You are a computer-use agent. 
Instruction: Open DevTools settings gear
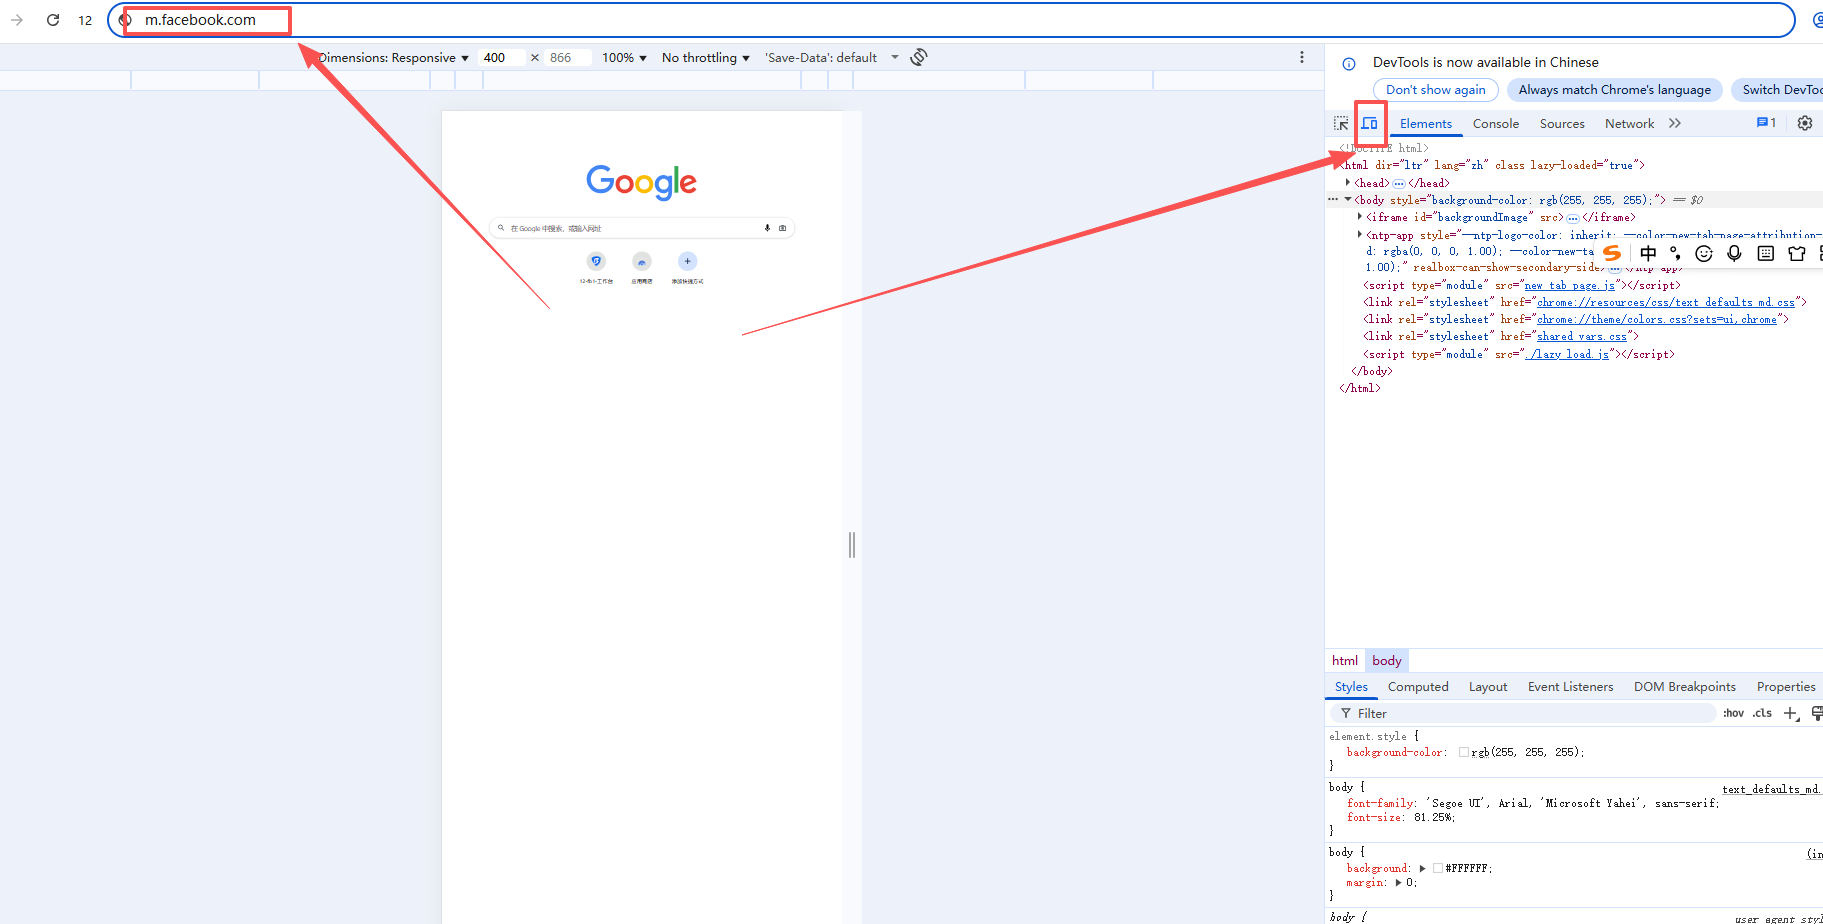coord(1804,123)
